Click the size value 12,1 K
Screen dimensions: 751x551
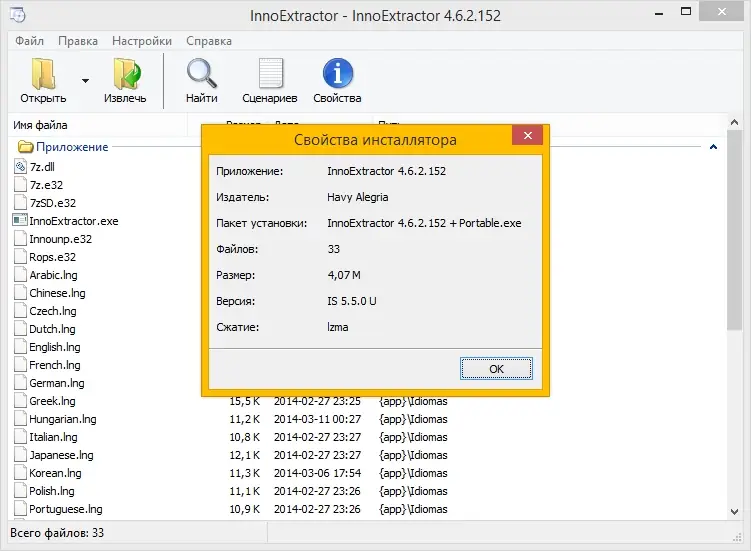point(245,455)
